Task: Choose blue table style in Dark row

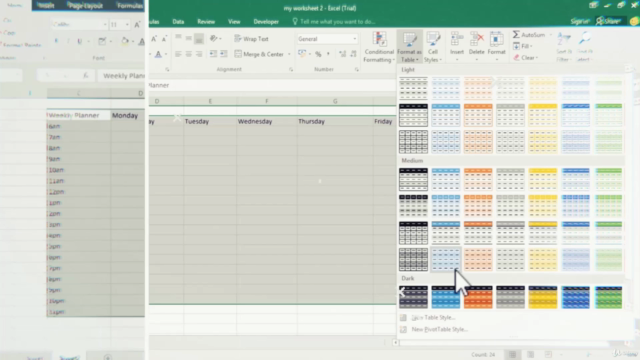Action: pos(446,297)
